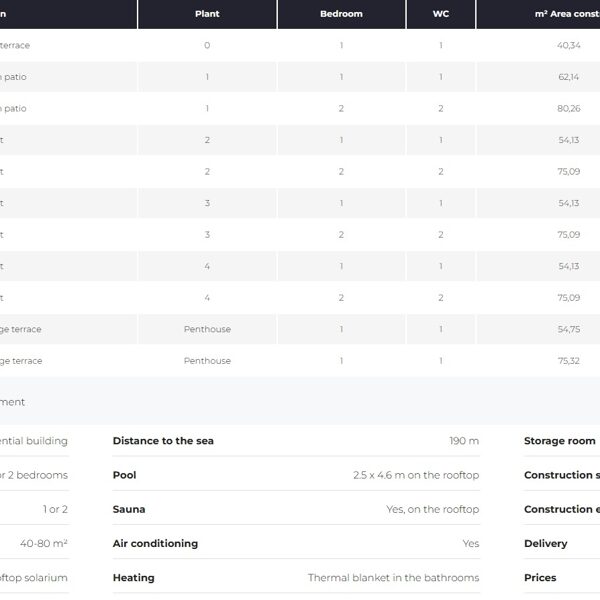Click the plant value 0 in first row
This screenshot has width=600, height=600.
(207, 45)
